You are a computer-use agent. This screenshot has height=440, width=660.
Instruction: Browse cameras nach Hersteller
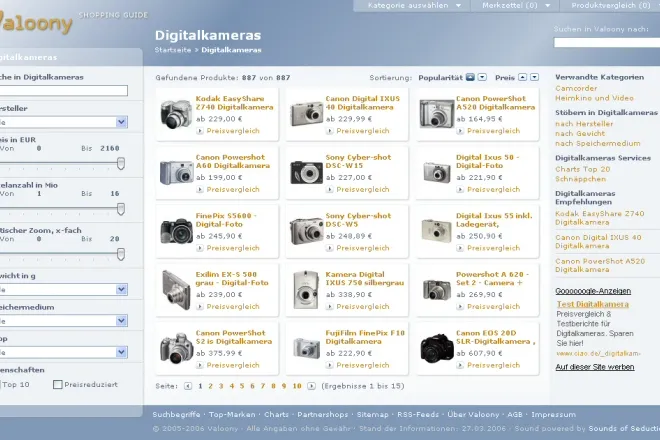click(x=584, y=124)
